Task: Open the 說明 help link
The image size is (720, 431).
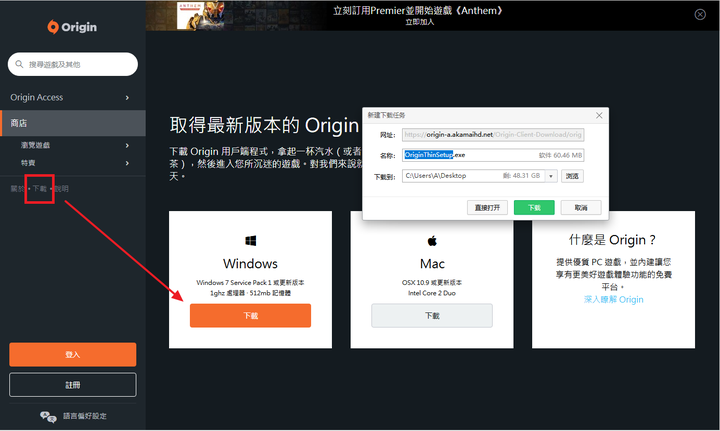Action: 62,189
